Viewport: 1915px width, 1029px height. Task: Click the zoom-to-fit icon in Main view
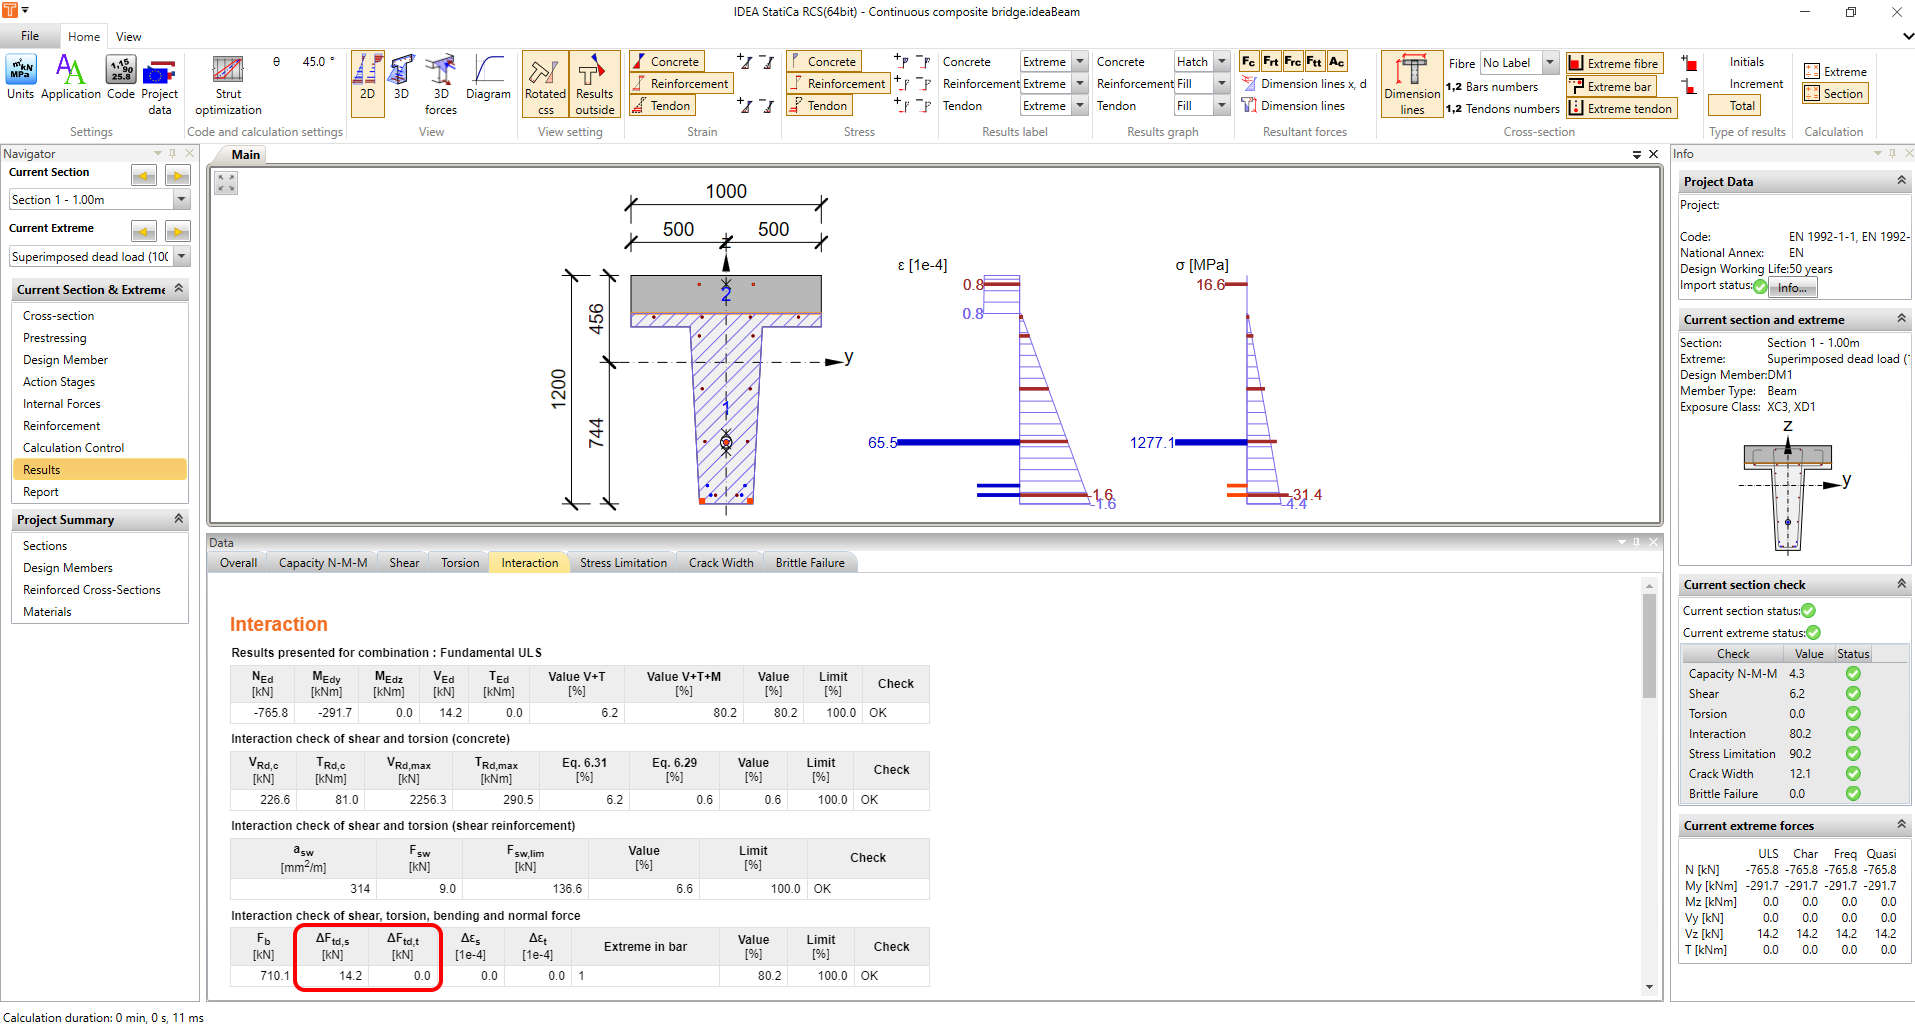tap(226, 183)
